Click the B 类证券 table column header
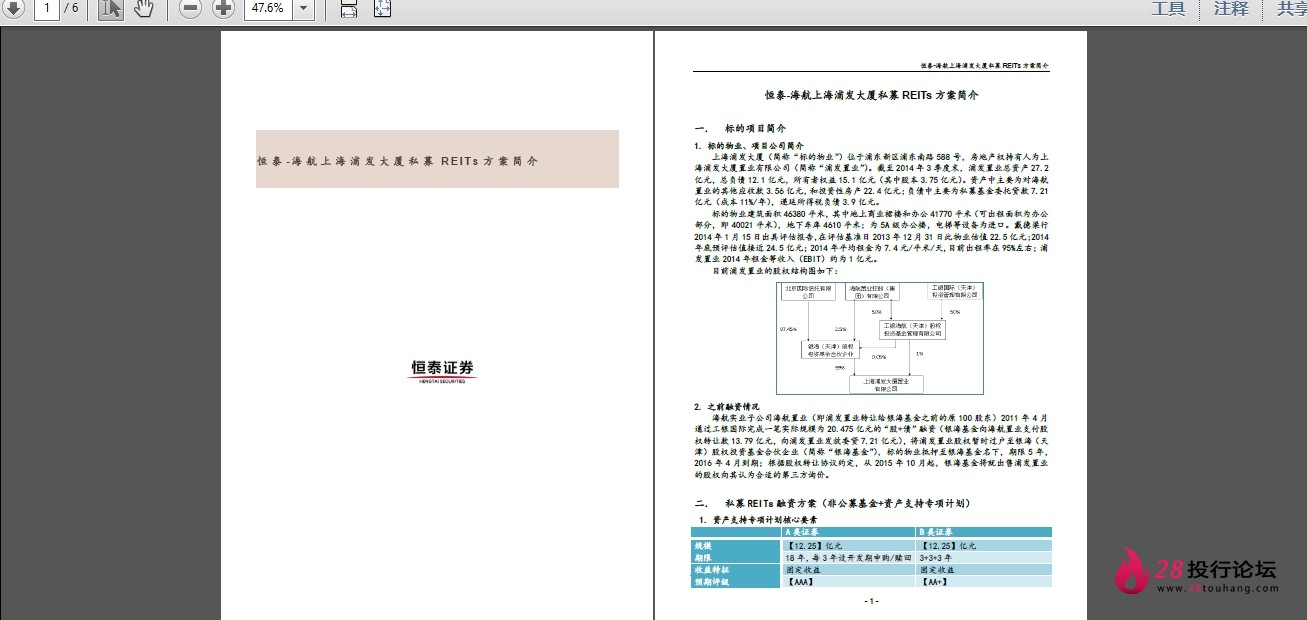The height and width of the screenshot is (620, 1307). [983, 533]
